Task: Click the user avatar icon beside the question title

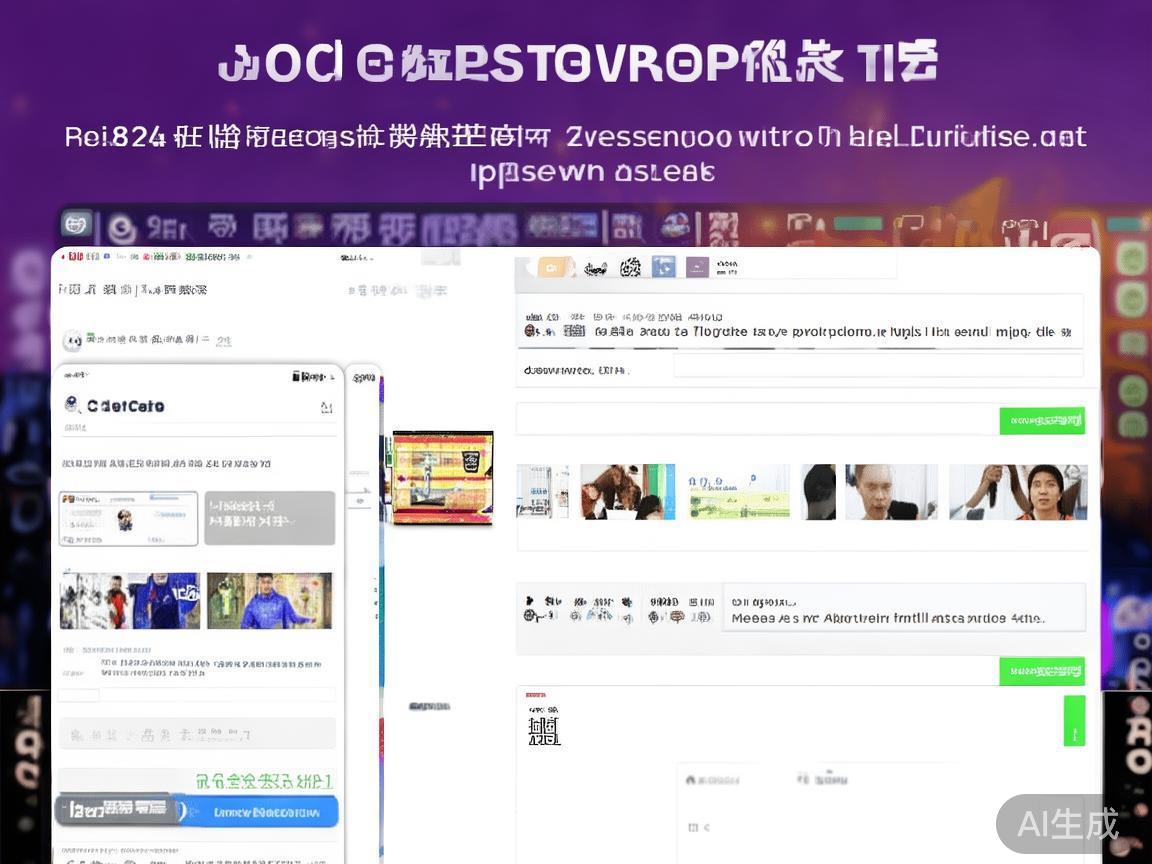Action: click(x=72, y=342)
